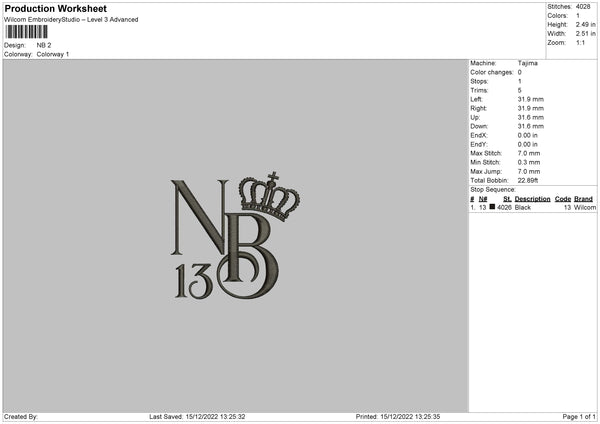
Task: Select 'Wilcom EmbroideryStudio – Level 3 Advanced' text
Action: click(71, 20)
